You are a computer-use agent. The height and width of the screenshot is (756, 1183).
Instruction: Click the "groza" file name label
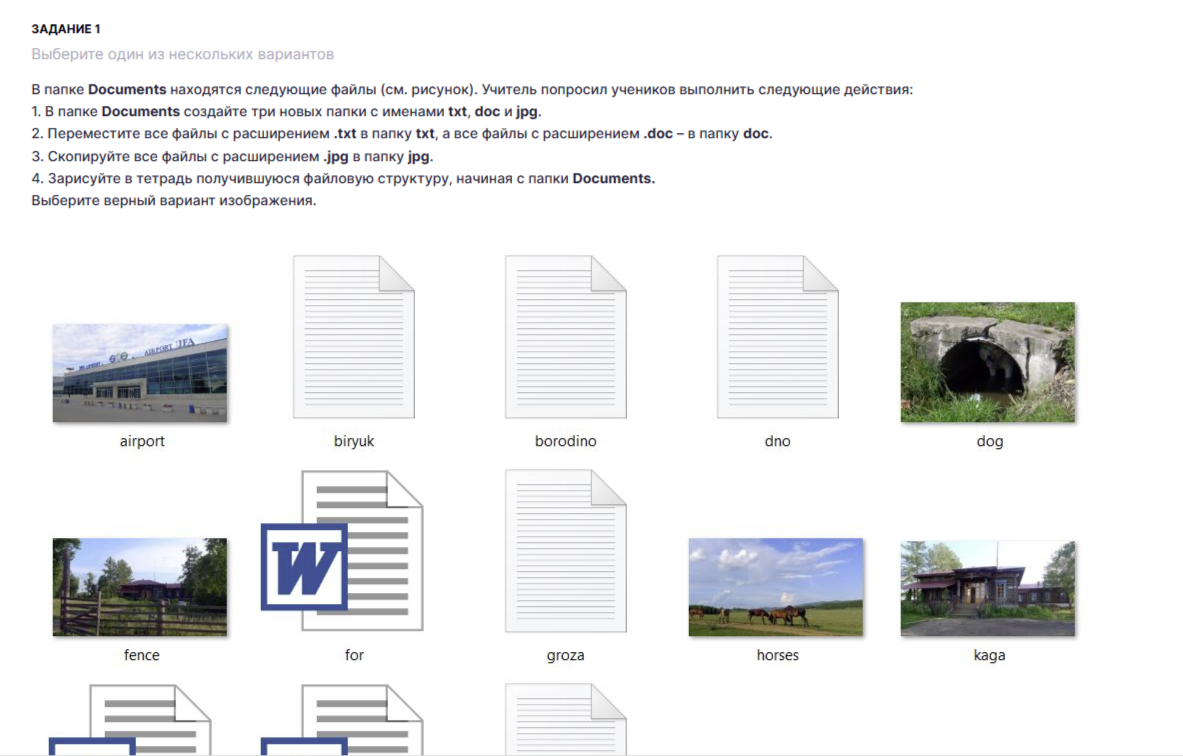click(566, 656)
